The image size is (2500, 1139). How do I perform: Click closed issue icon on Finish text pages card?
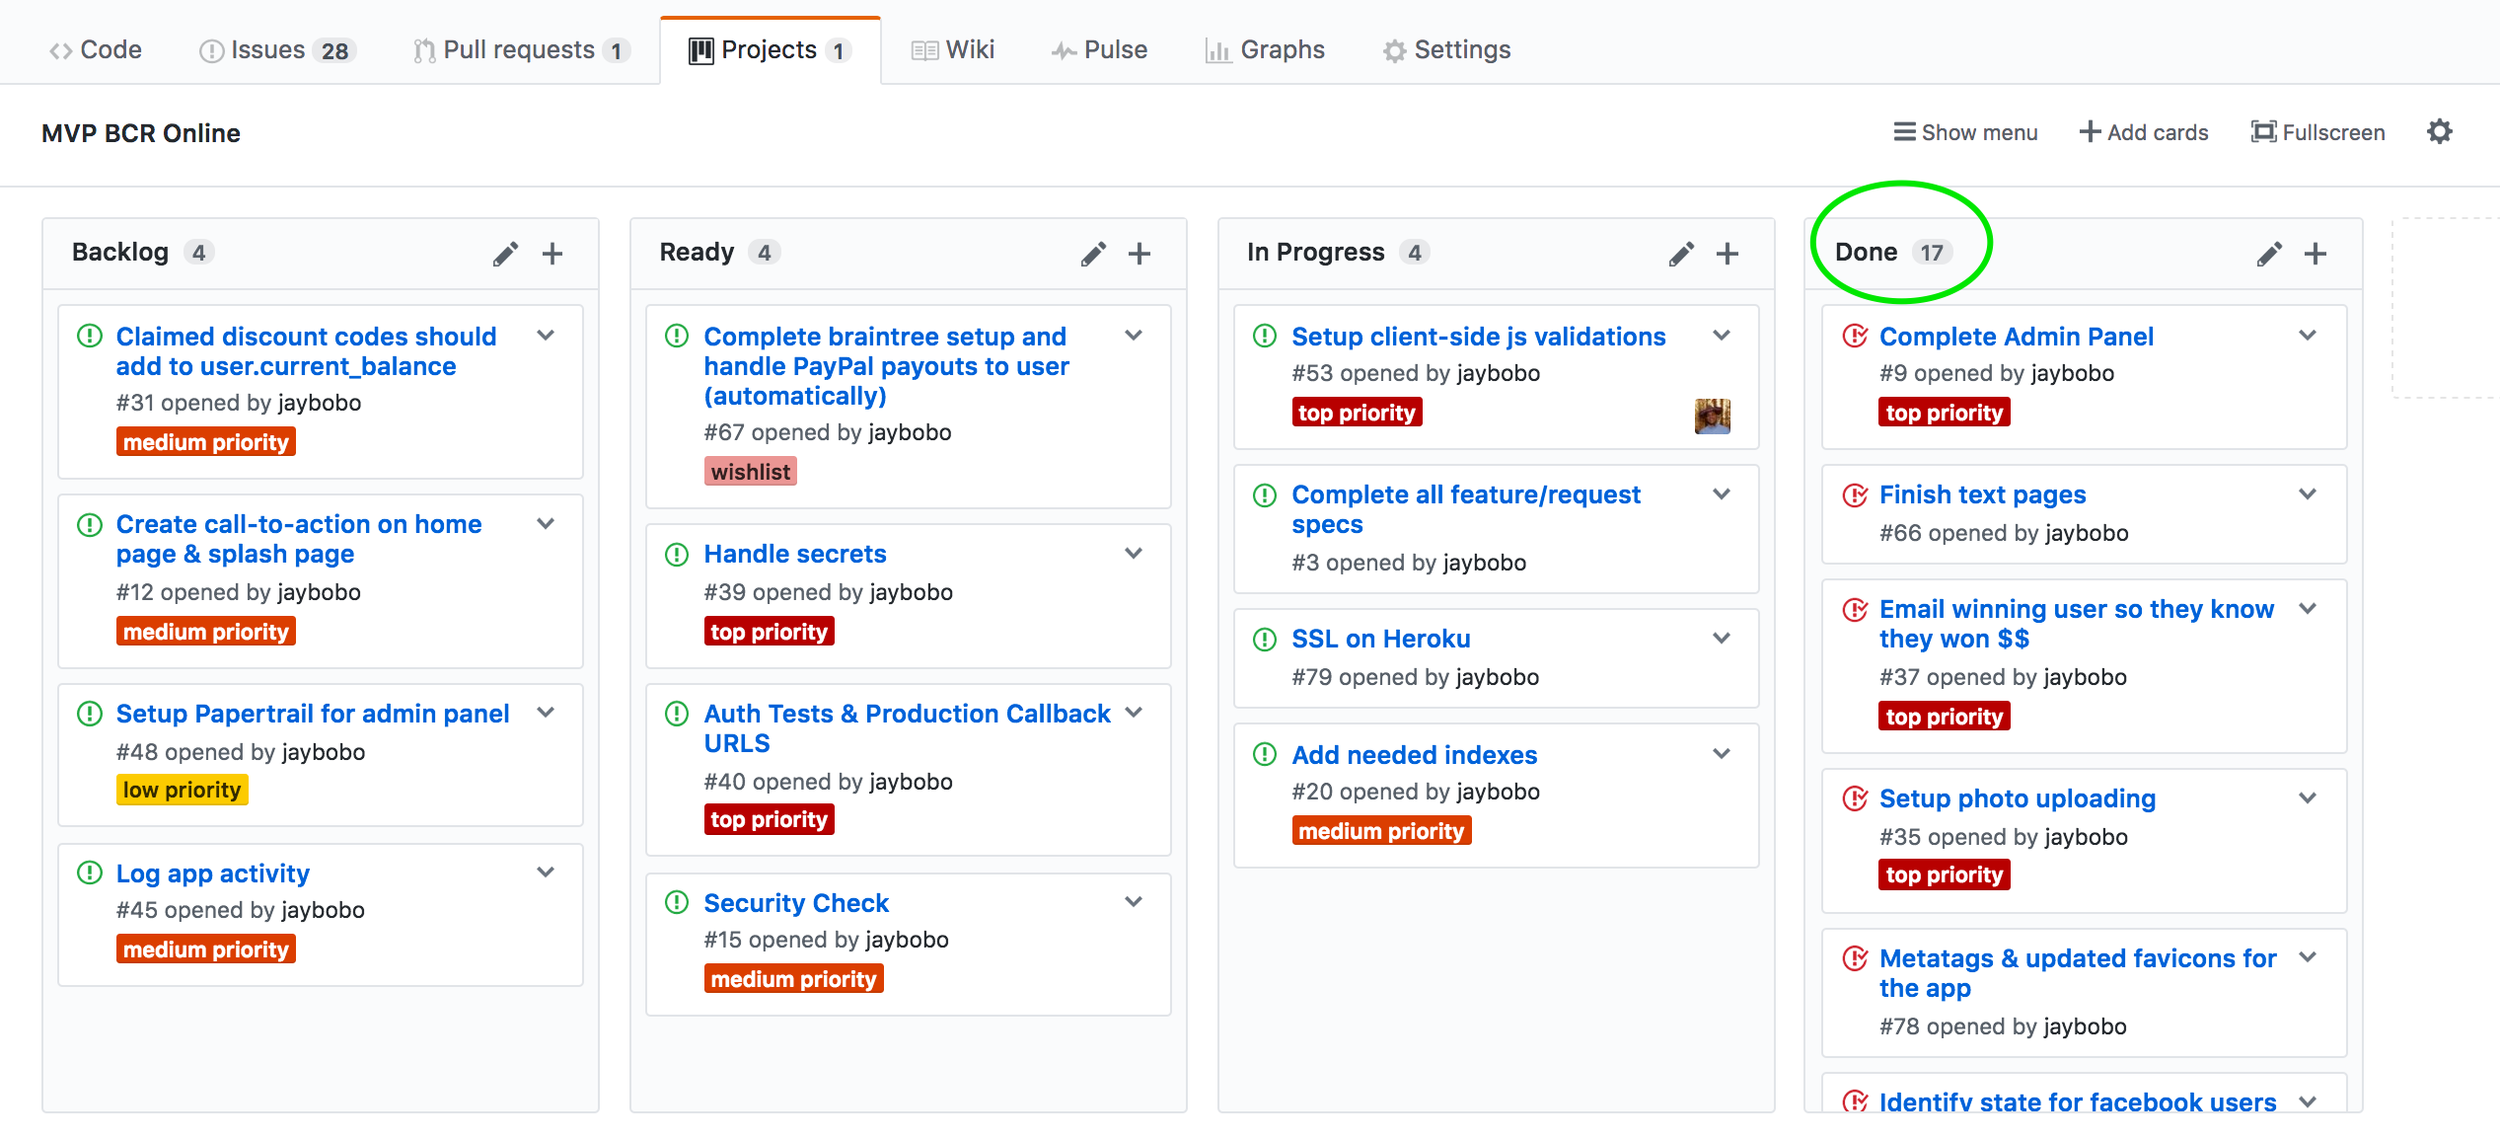click(1855, 495)
